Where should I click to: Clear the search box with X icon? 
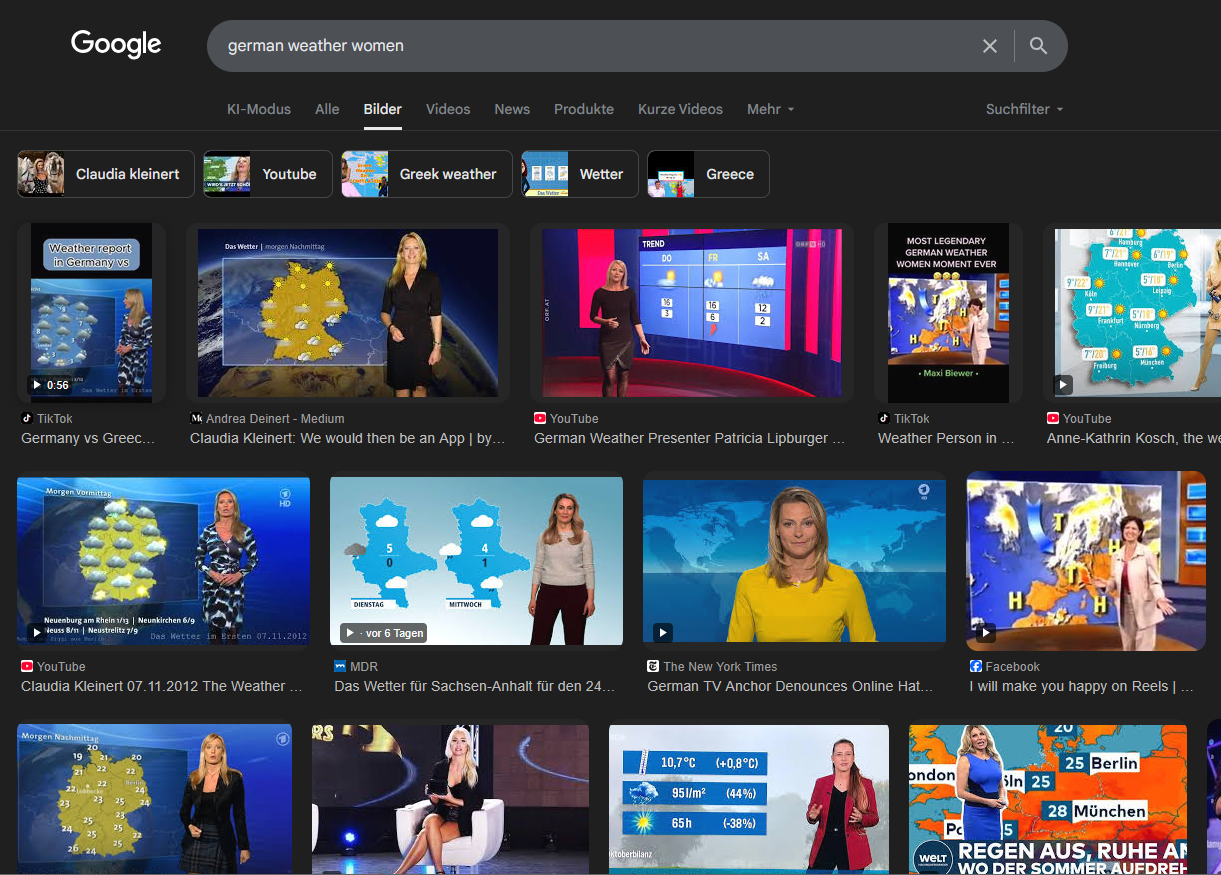(989, 46)
